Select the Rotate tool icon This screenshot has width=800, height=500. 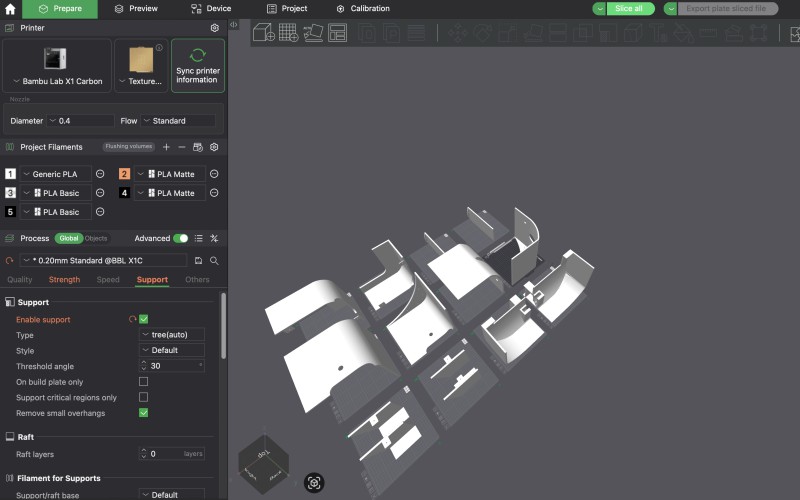pos(482,34)
